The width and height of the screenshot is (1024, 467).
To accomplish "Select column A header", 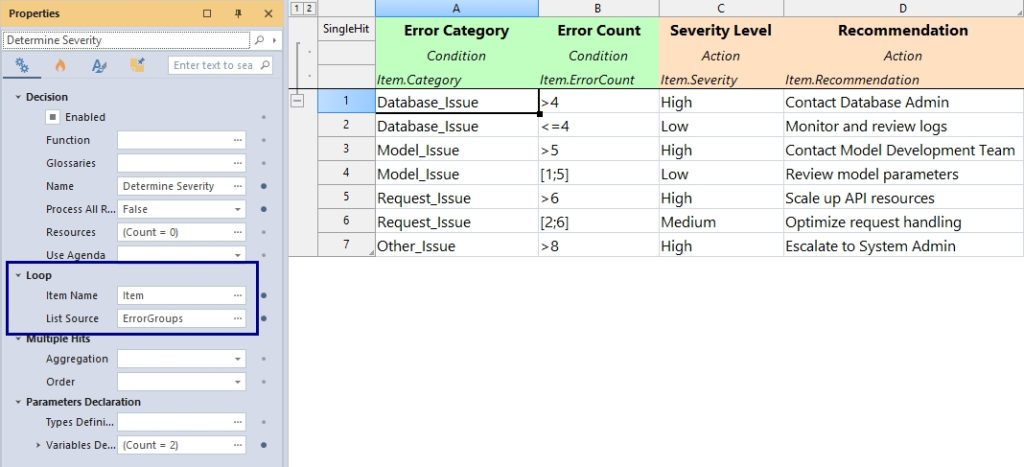I will pyautogui.click(x=456, y=8).
